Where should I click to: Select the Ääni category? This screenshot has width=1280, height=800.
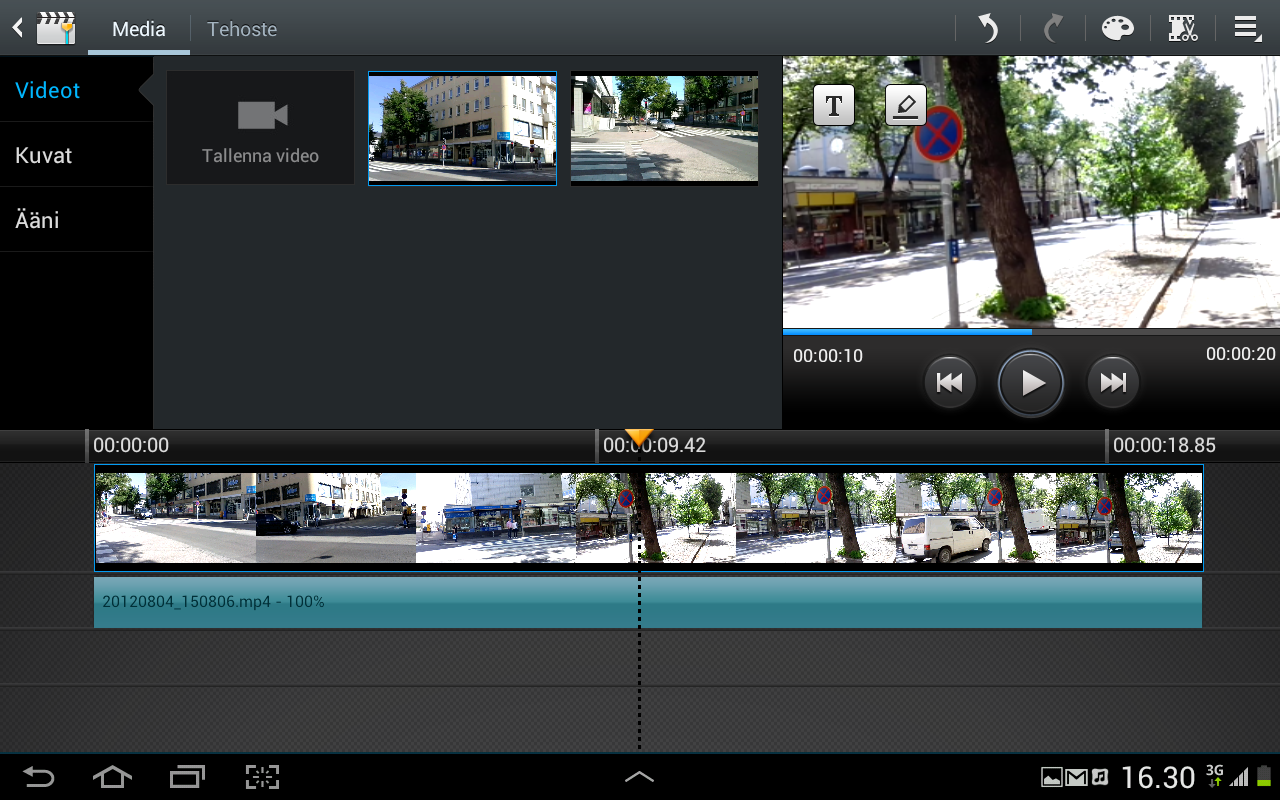(76, 220)
